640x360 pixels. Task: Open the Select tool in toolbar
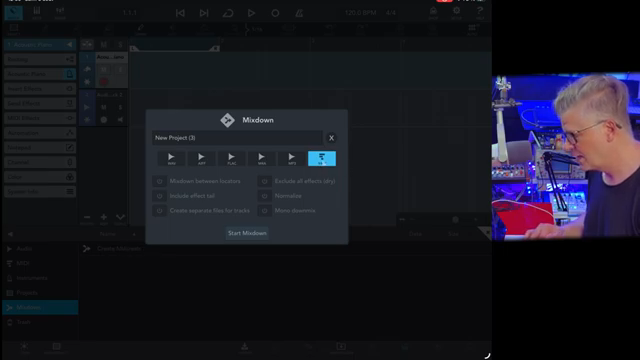pos(13,29)
